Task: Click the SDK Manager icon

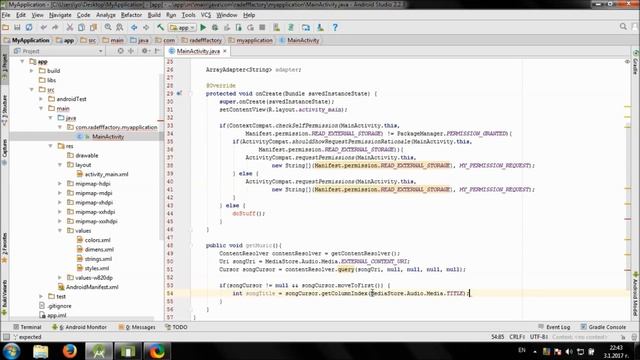Action: pyautogui.click(x=320, y=27)
